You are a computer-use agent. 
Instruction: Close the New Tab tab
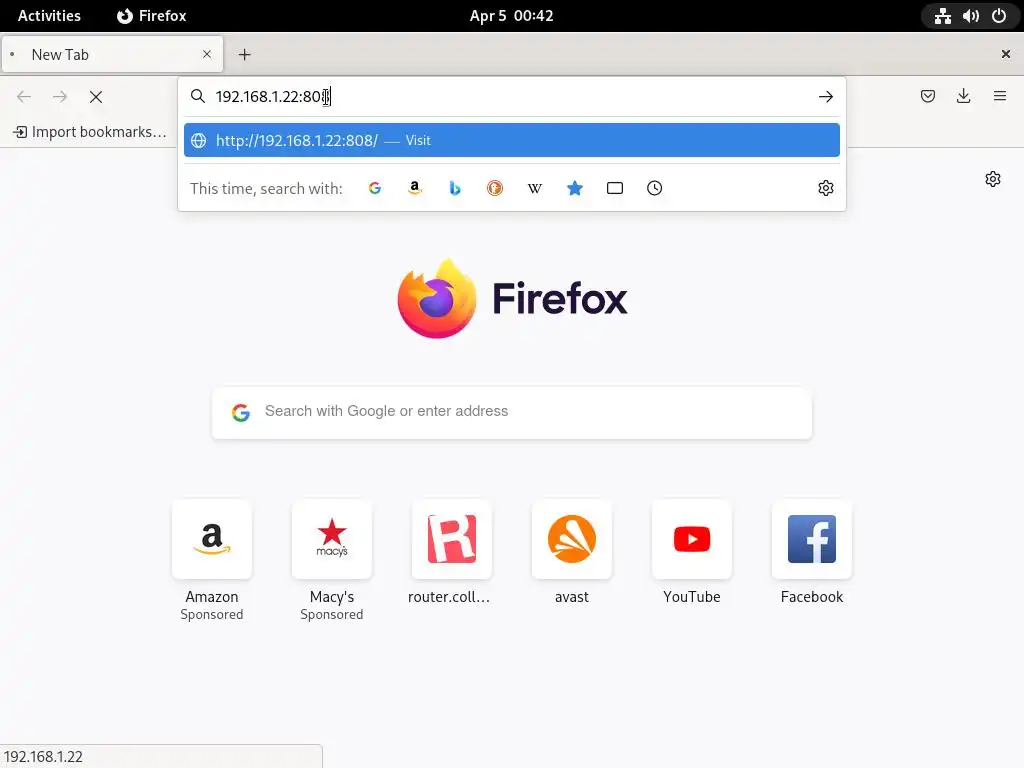(207, 54)
